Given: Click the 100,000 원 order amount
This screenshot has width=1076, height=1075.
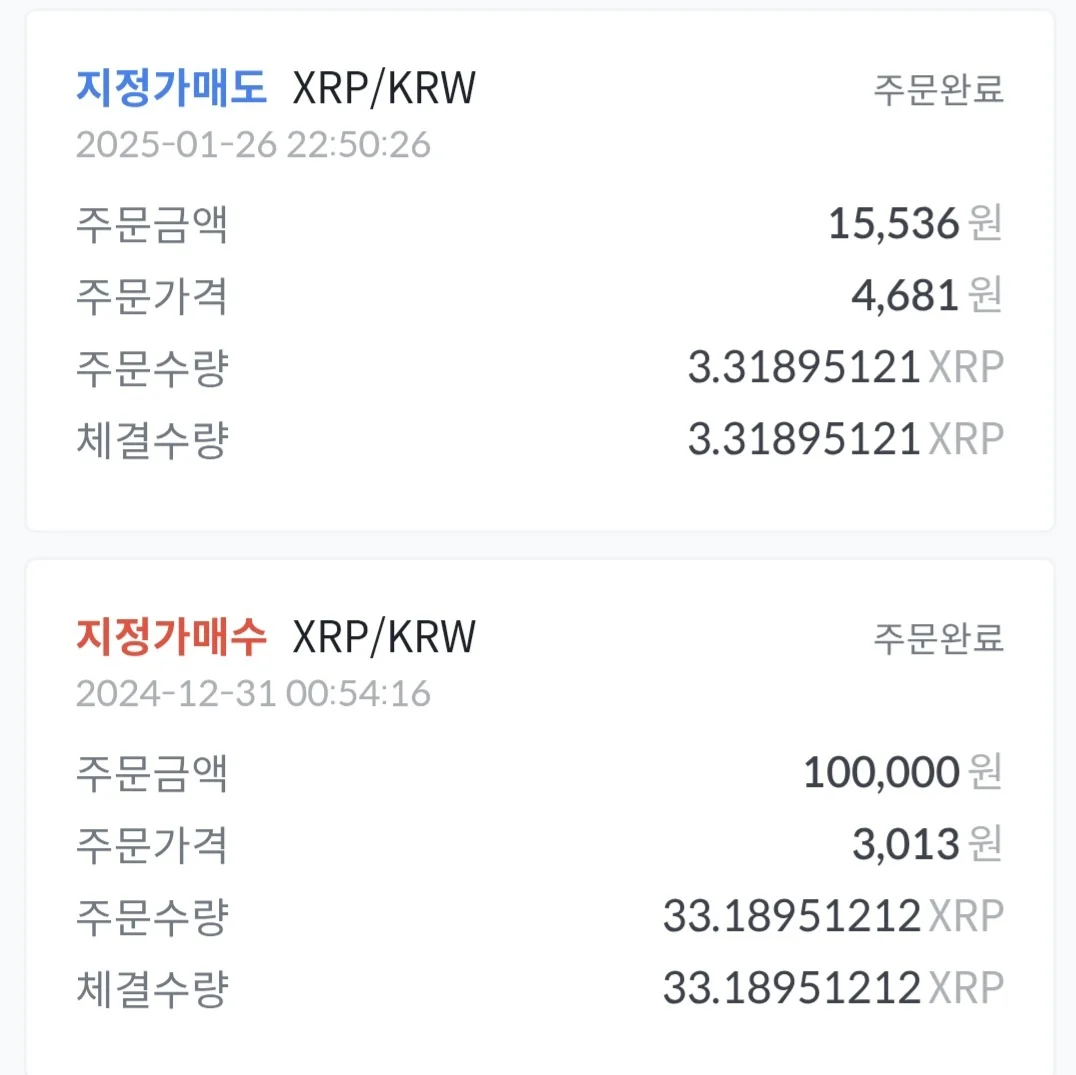Looking at the screenshot, I should coord(902,772).
